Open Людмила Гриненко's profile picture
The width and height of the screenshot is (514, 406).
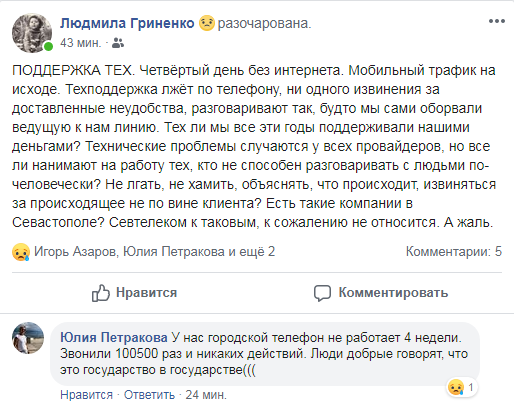pos(32,33)
